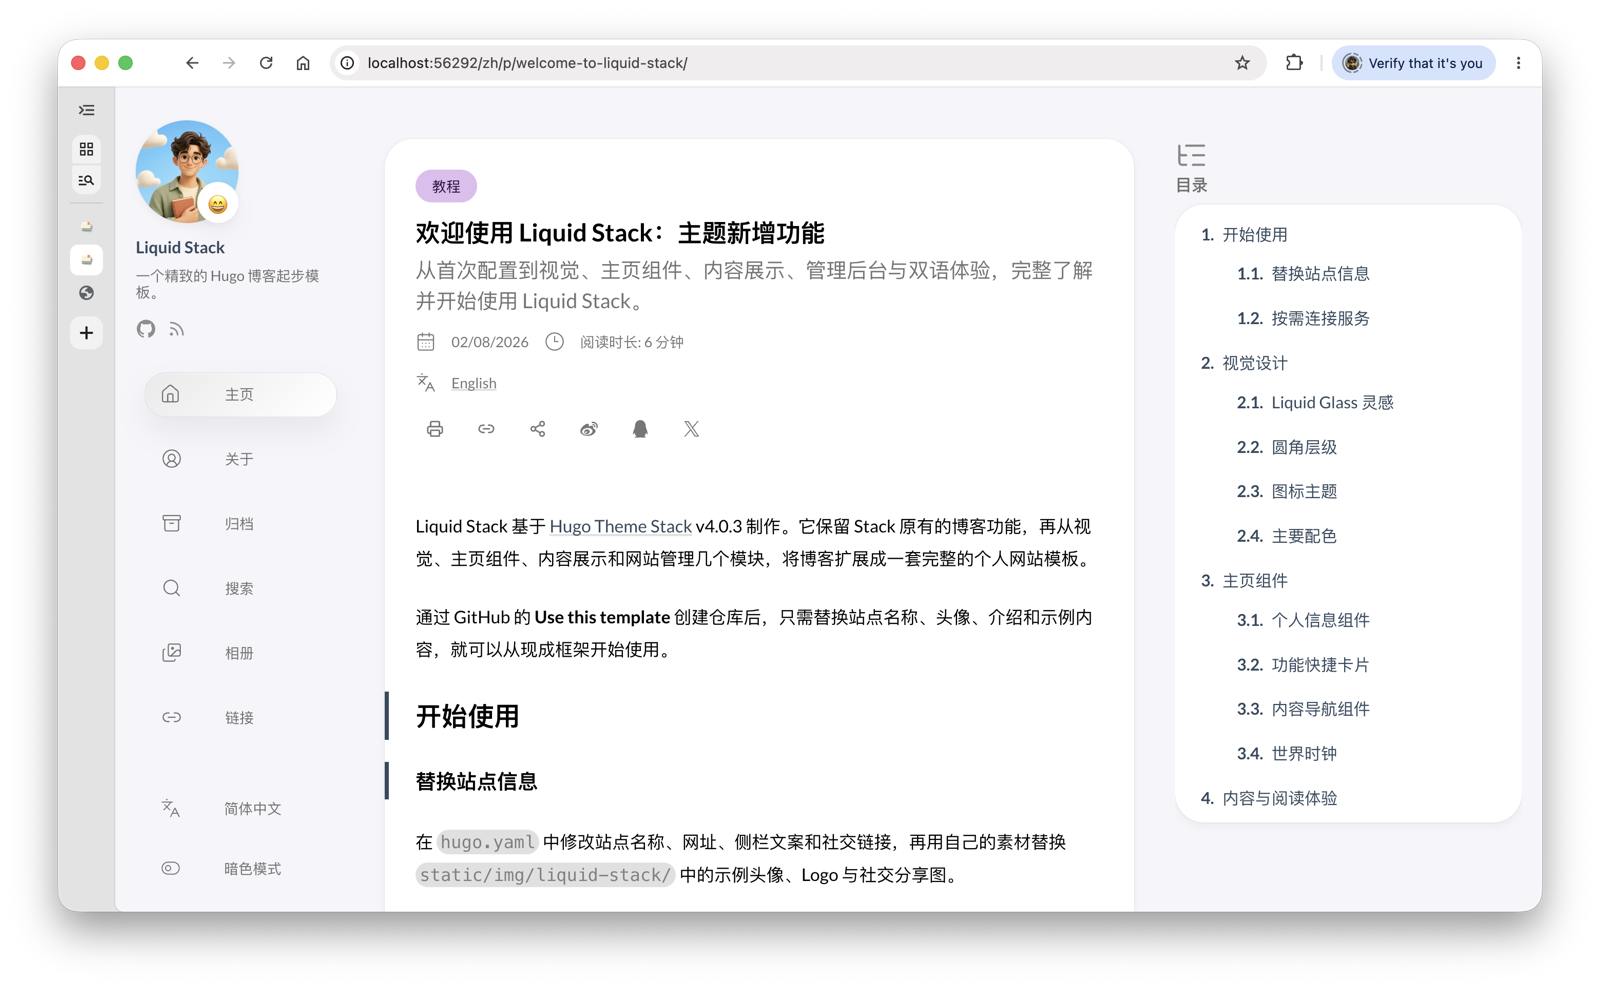Share article to QQ penguin icon
1600x988 pixels.
(640, 429)
